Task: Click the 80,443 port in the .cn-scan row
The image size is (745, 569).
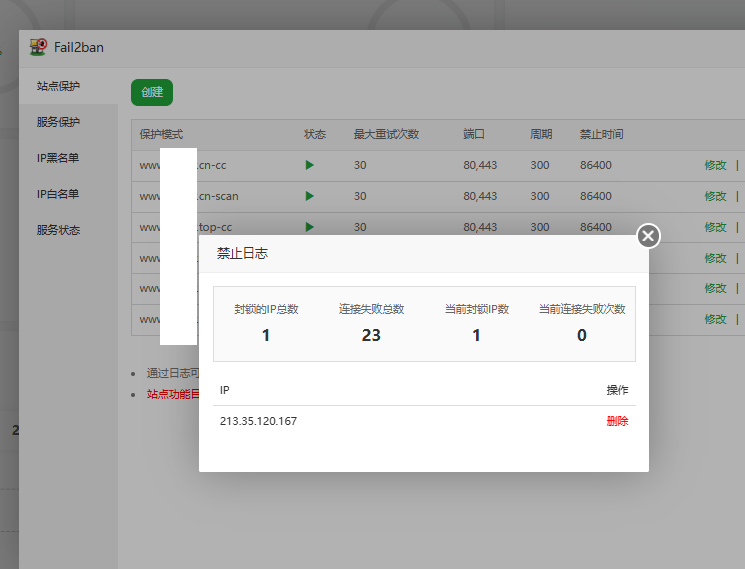Action: 480,196
